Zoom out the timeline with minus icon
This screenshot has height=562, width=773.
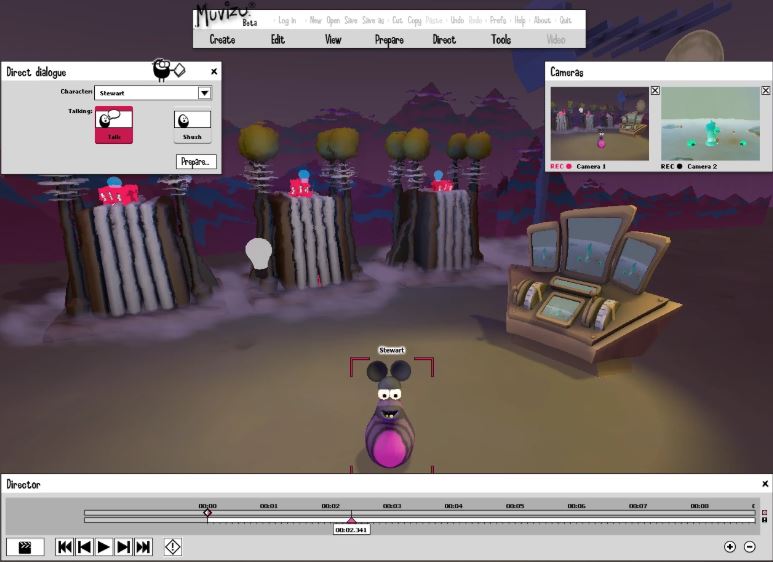[x=750, y=547]
